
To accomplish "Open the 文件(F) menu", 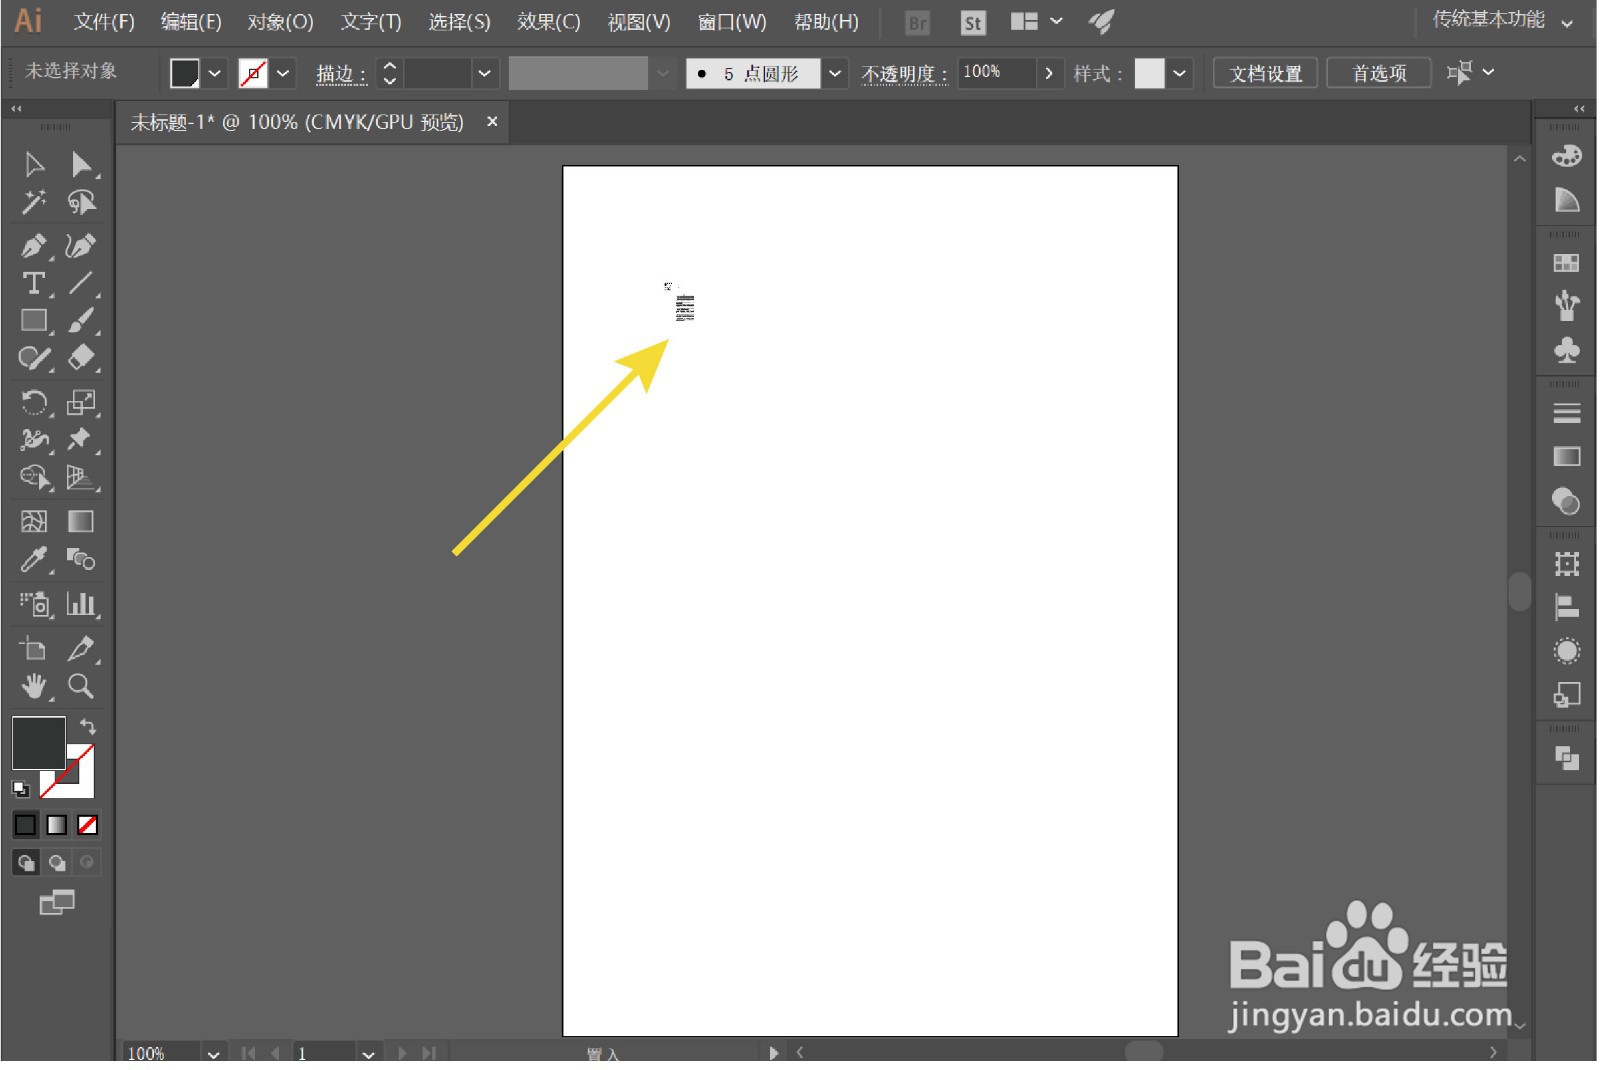I will click(x=104, y=21).
